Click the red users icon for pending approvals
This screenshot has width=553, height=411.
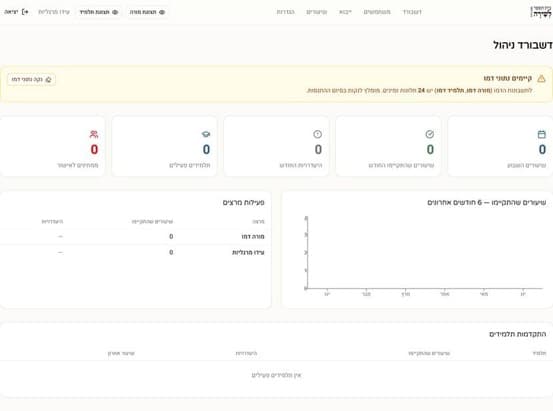(94, 134)
